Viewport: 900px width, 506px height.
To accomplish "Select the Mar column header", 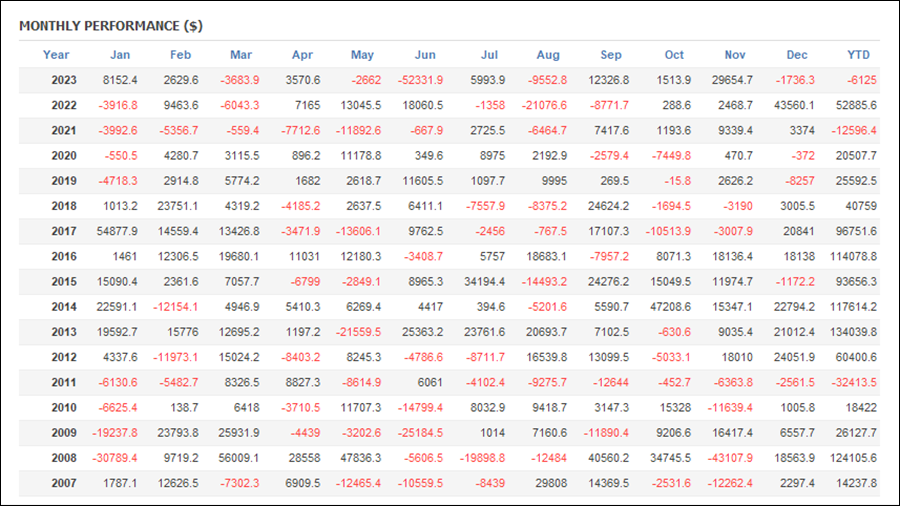I will point(241,55).
